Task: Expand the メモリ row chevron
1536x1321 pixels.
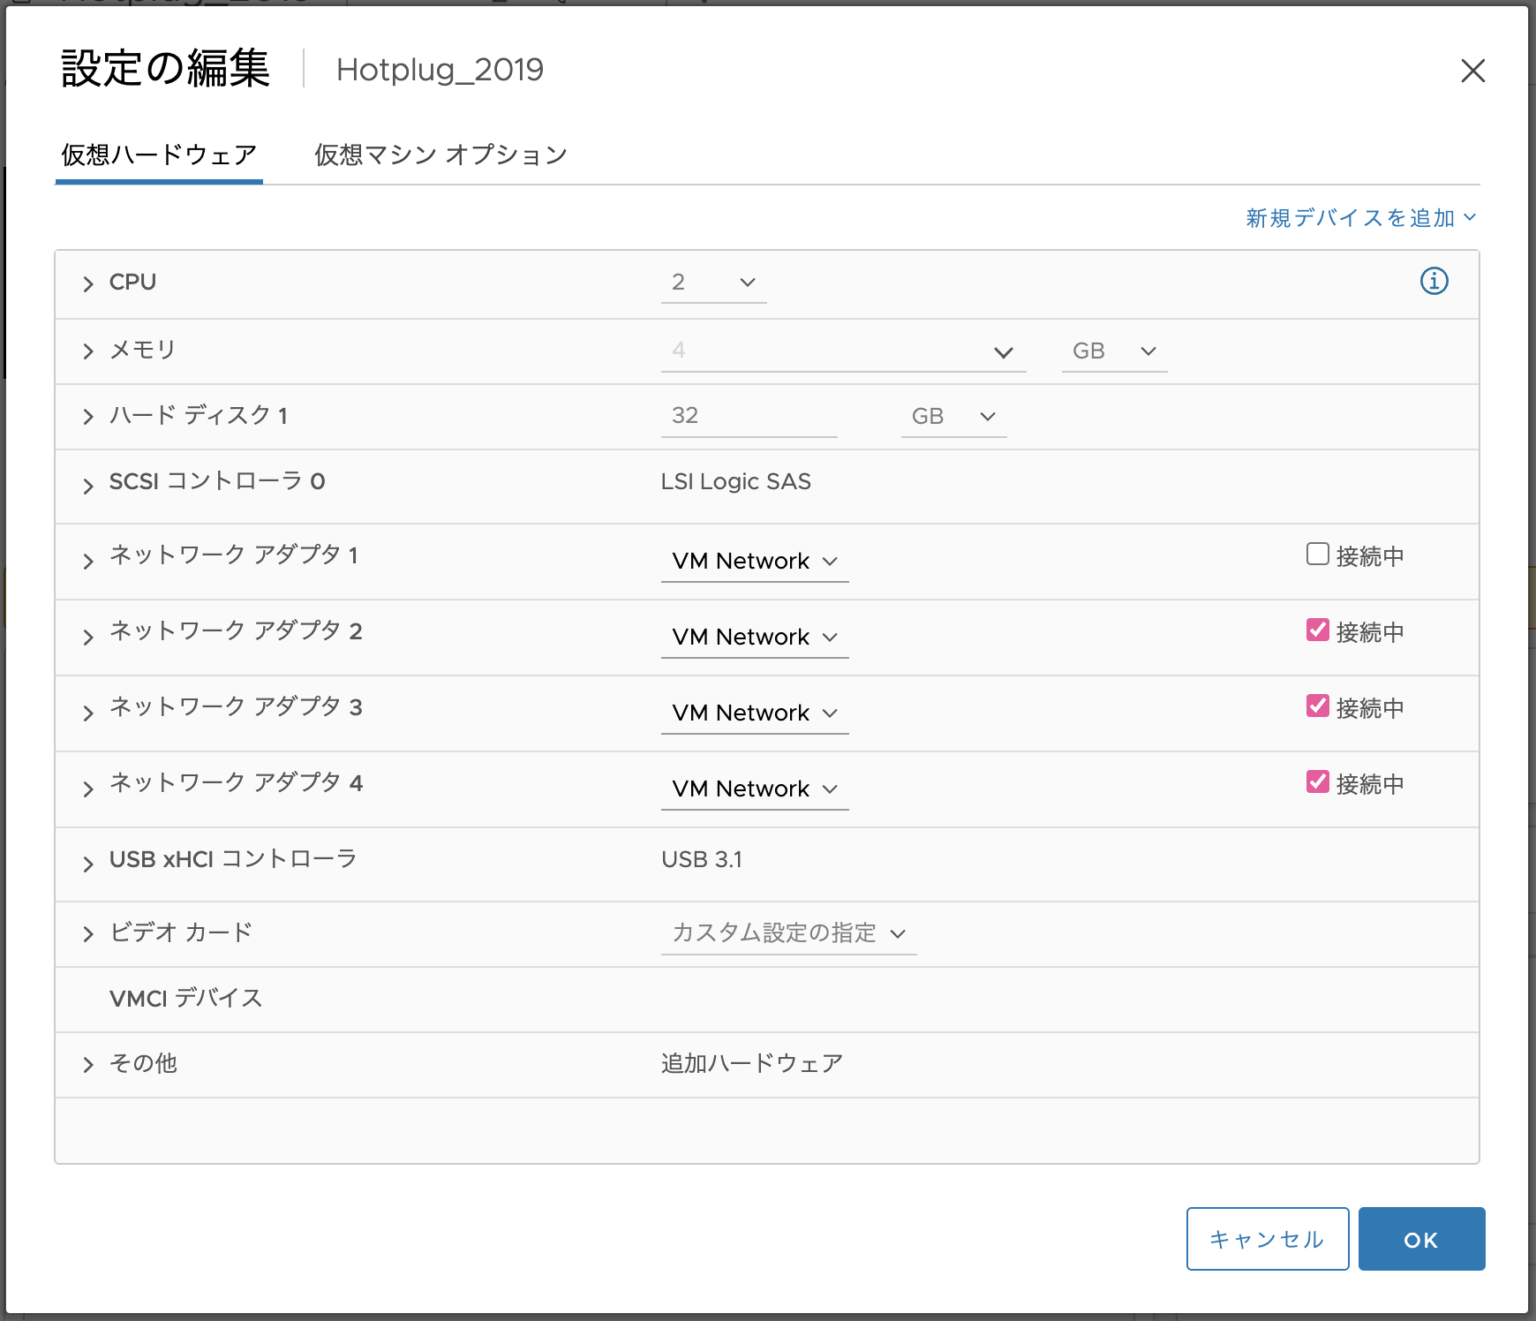Action: pos(88,351)
